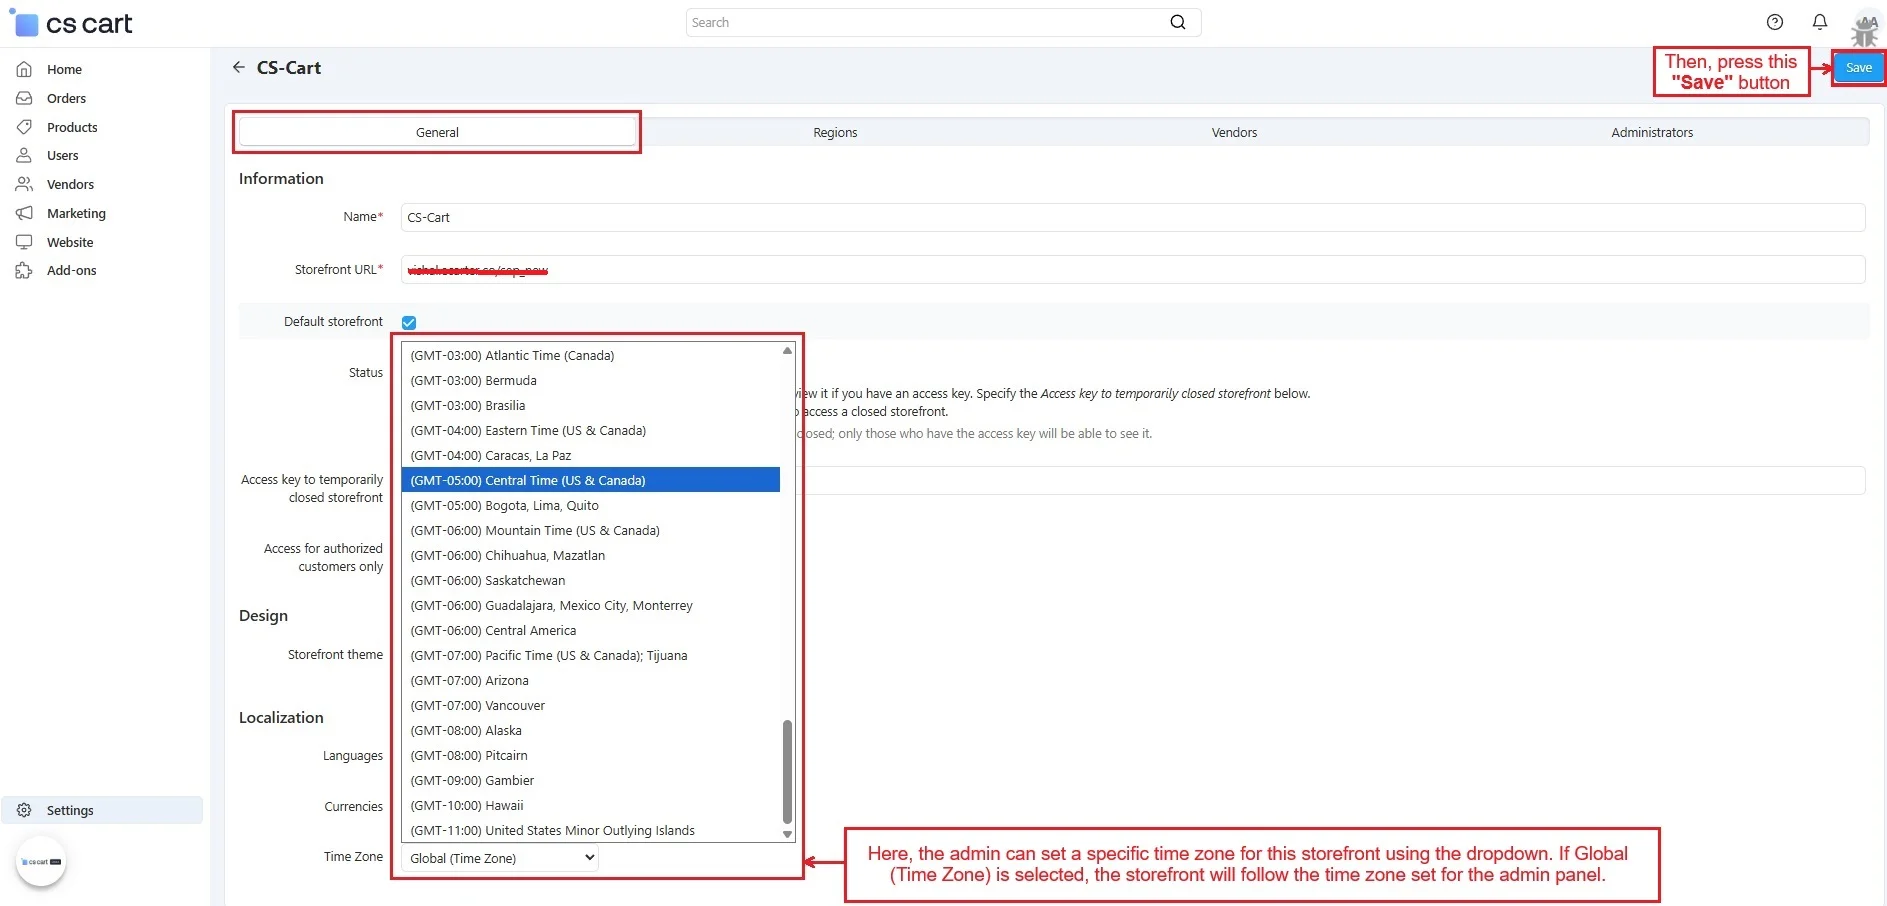Choose (GMT-10:00) Hawaii time zone
1887x906 pixels.
tap(467, 806)
